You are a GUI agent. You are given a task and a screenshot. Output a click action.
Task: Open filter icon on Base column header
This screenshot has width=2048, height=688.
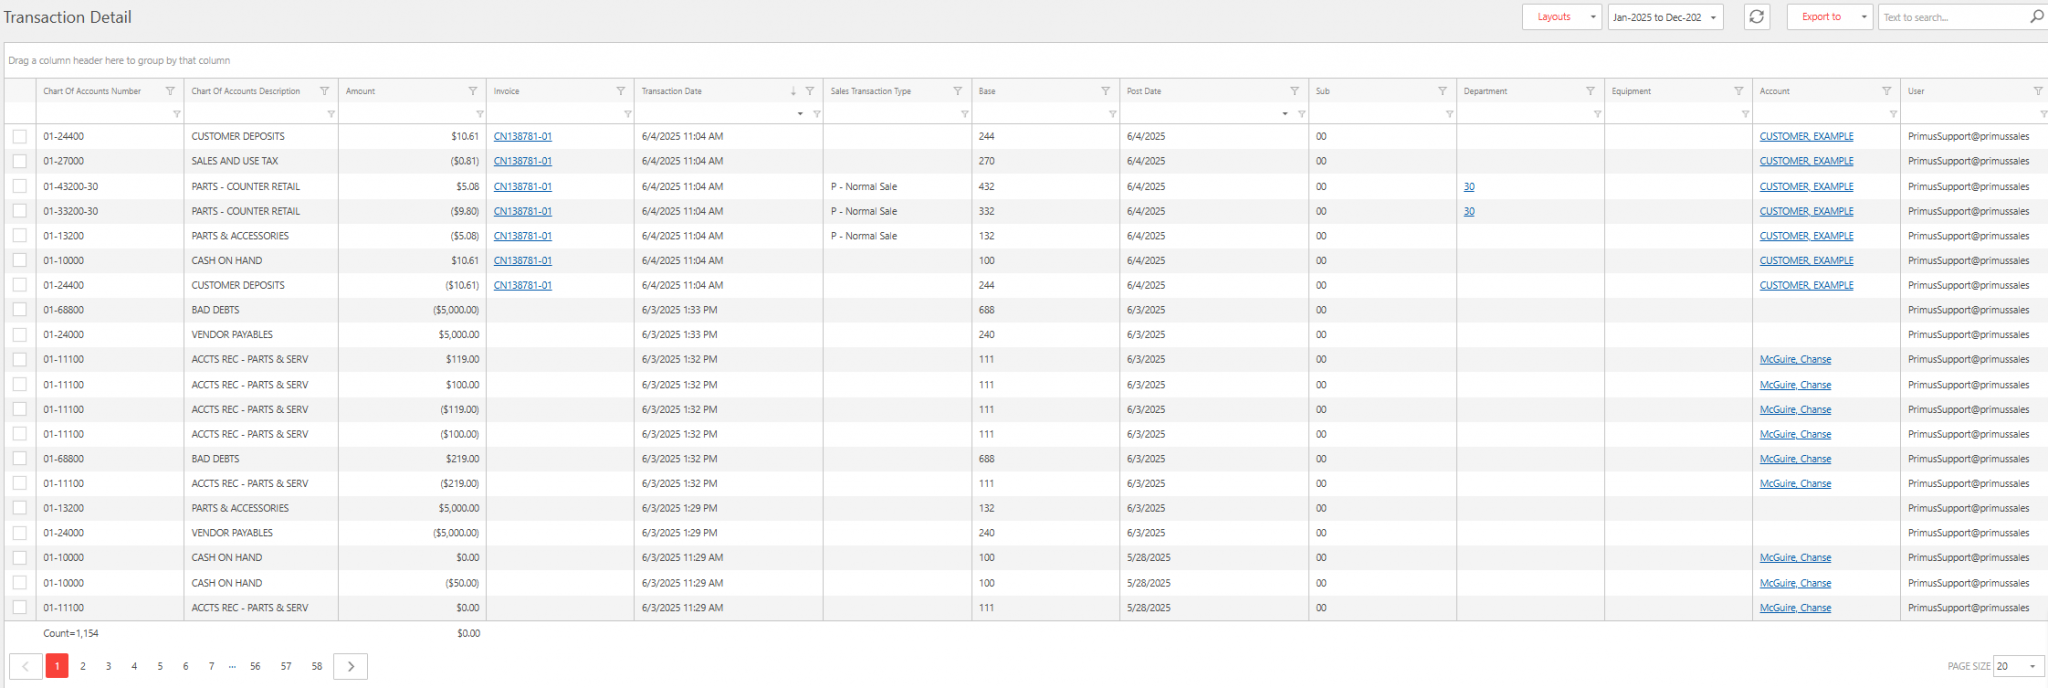1105,91
